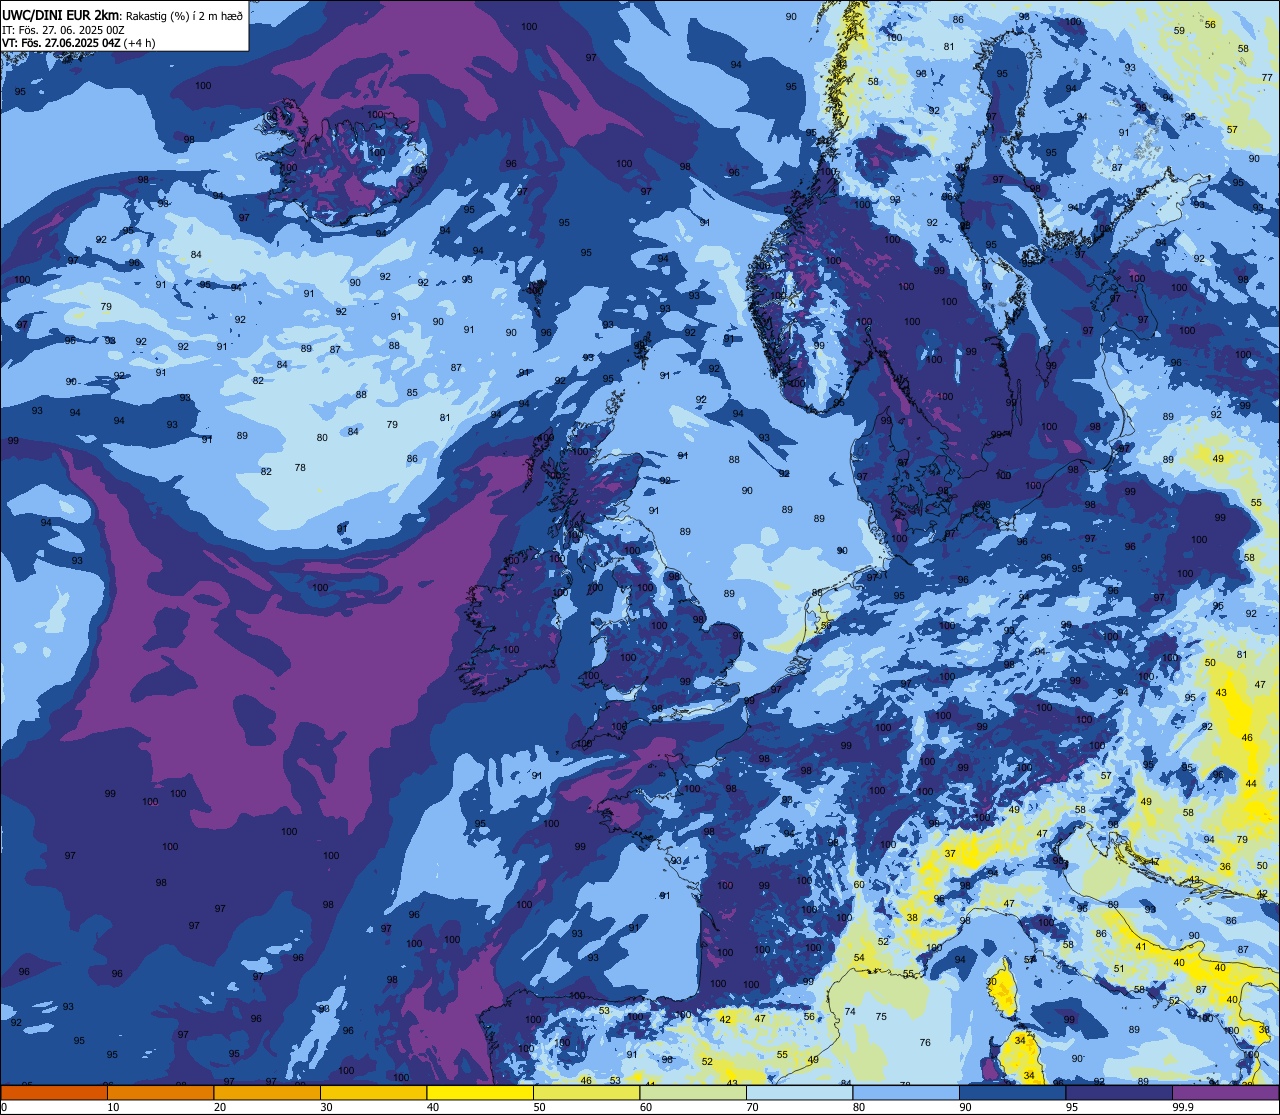
Task: Click the 60–70 pale green legend segment
Action: point(693,1092)
